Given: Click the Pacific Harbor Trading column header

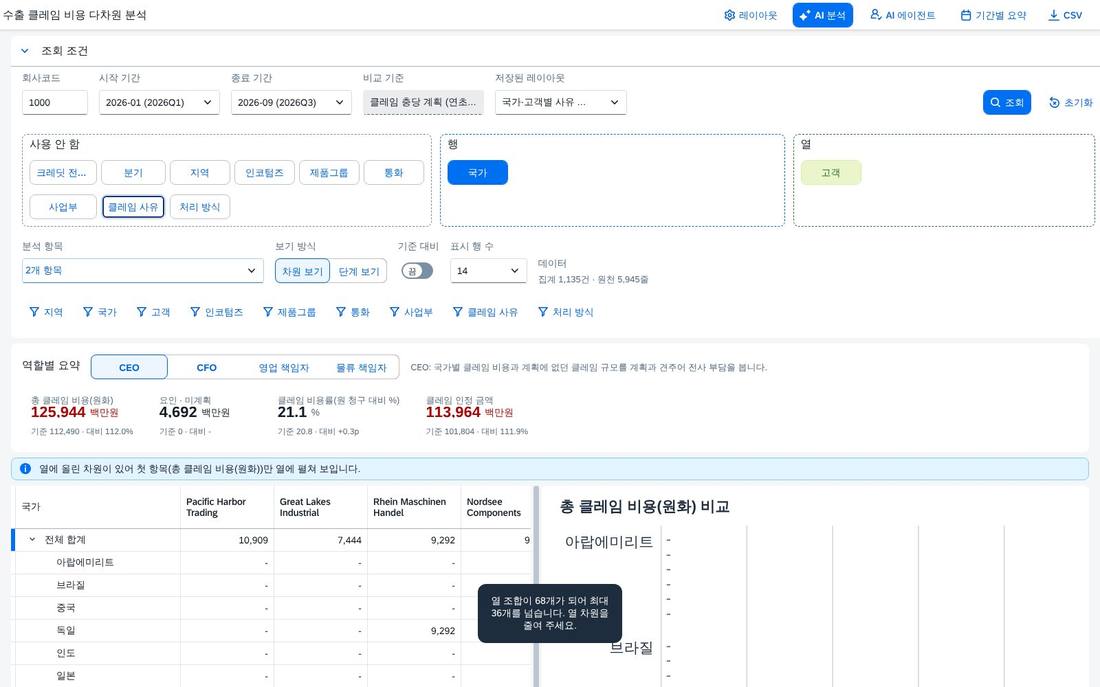Looking at the screenshot, I should [x=227, y=507].
